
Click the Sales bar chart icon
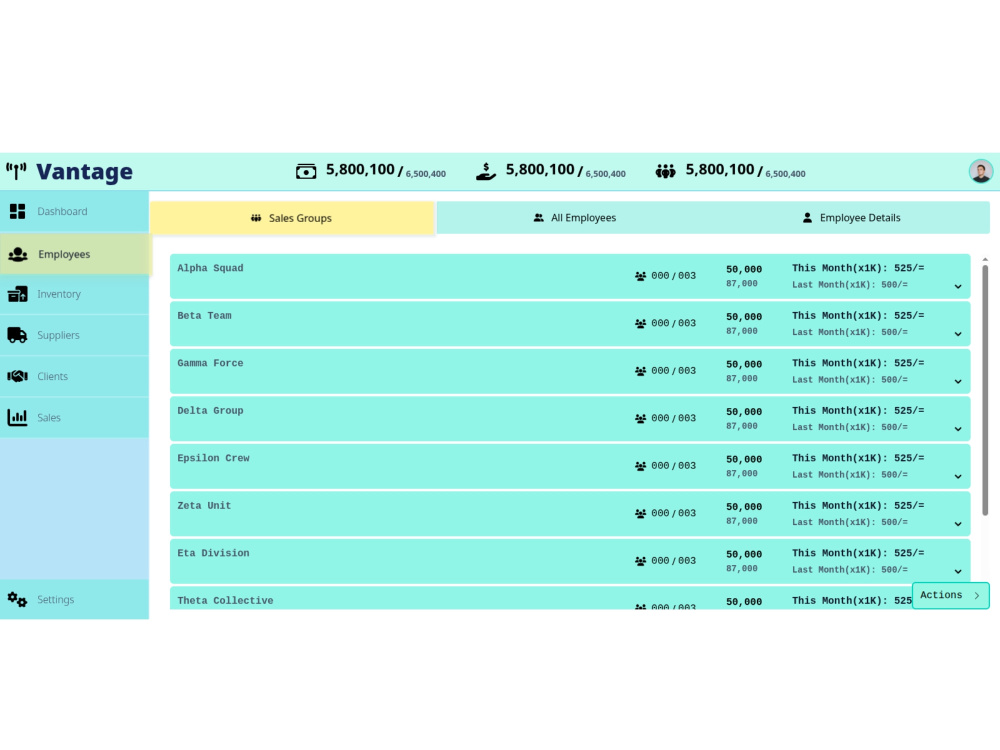[x=18, y=418]
